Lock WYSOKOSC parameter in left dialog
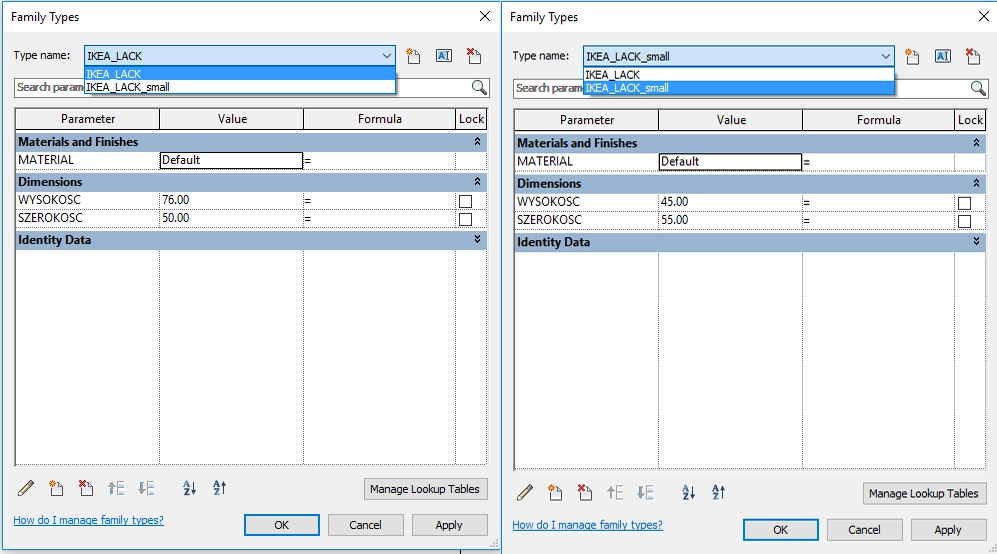 (x=465, y=201)
